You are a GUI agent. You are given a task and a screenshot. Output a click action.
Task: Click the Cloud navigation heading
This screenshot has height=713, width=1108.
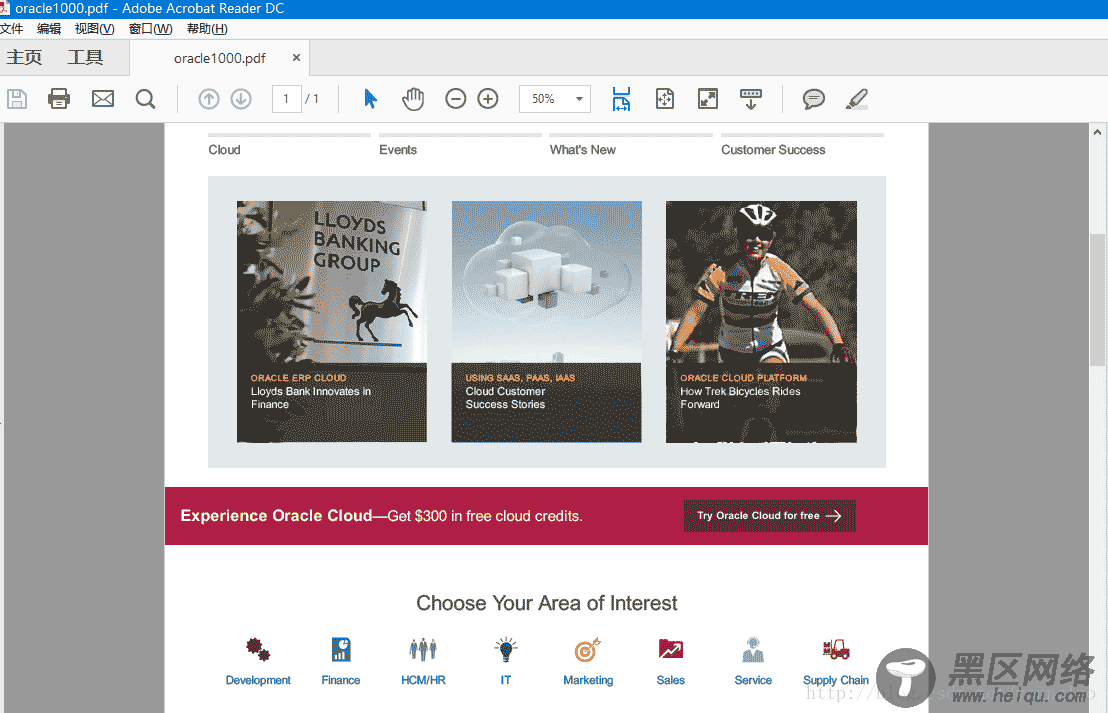pos(225,150)
